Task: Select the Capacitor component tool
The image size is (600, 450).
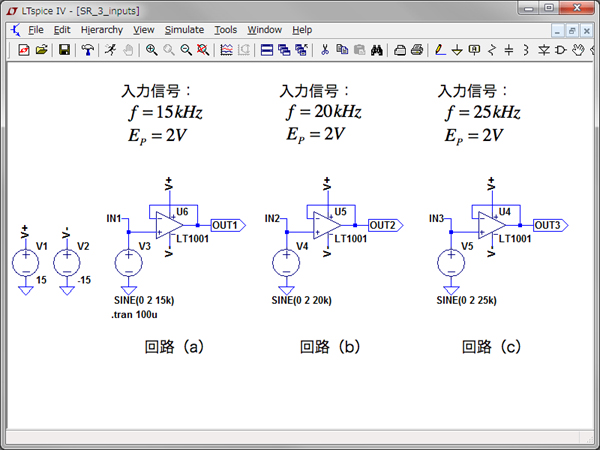Action: pos(508,49)
